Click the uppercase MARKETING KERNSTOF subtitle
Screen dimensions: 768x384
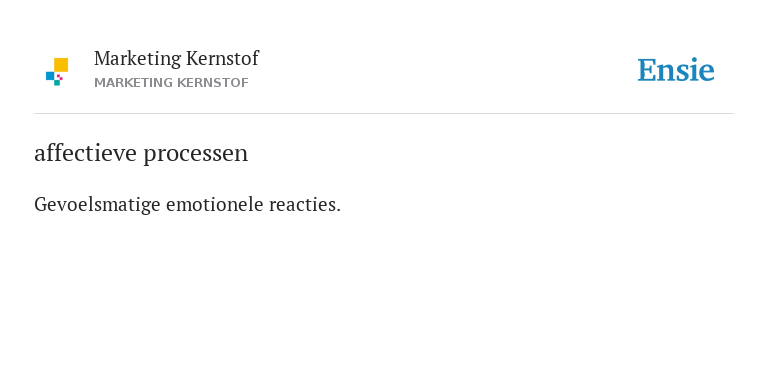click(171, 83)
